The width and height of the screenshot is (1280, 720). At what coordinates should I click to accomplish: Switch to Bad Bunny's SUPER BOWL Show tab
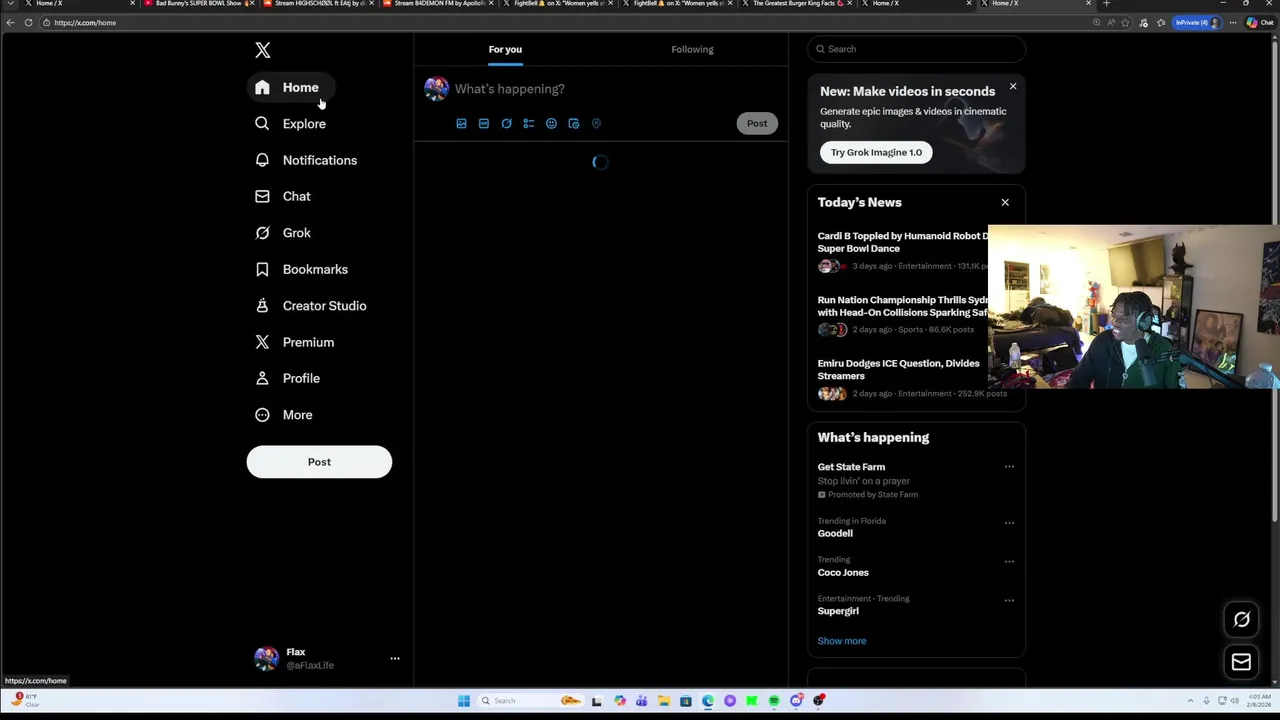click(200, 4)
